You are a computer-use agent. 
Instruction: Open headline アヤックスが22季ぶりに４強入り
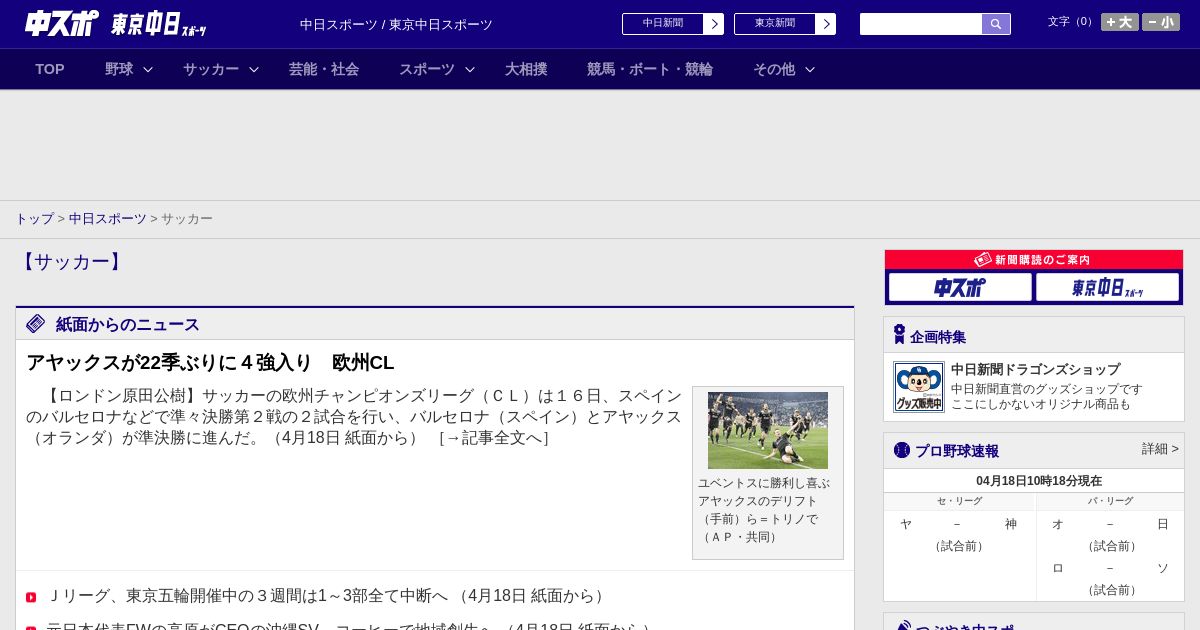pos(210,363)
